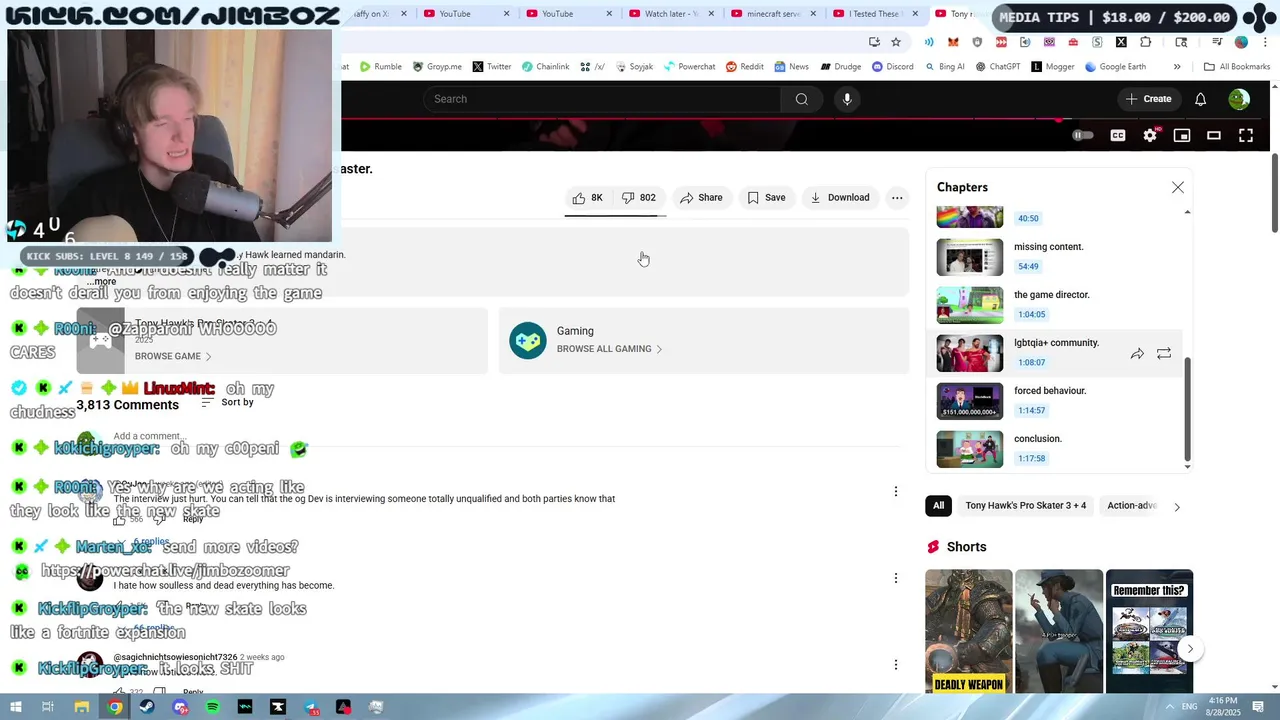The width and height of the screenshot is (1280, 720).
Task: Click the 40:50 chapter timestamp
Action: click(1028, 218)
